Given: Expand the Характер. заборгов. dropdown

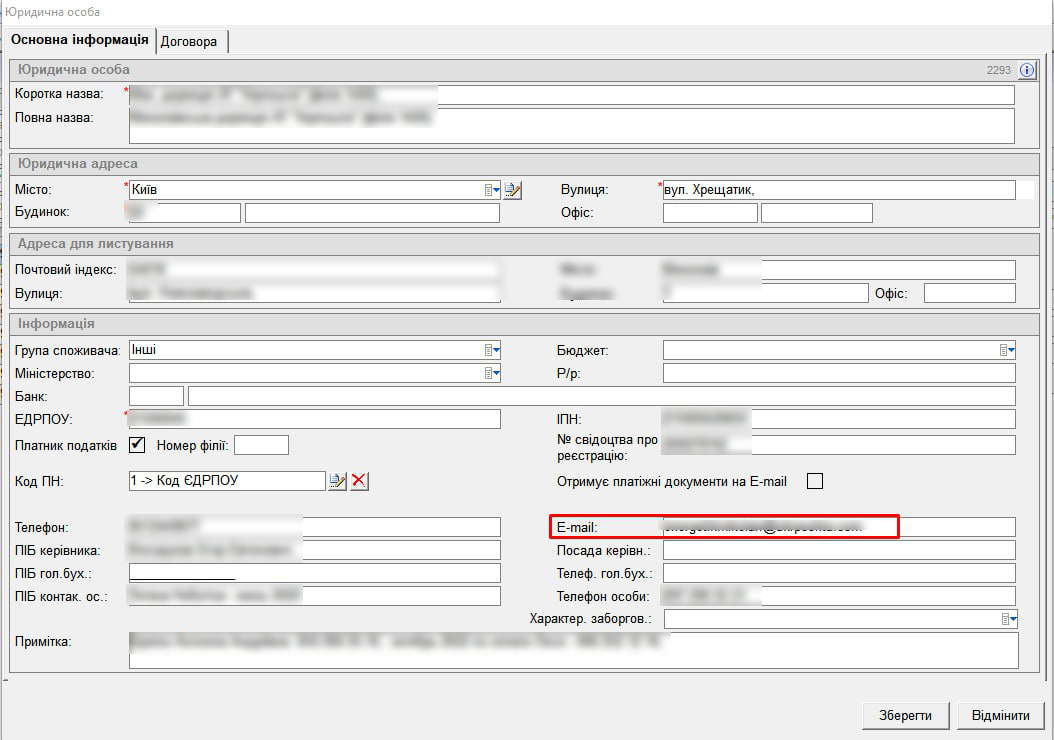Looking at the screenshot, I should [1009, 619].
